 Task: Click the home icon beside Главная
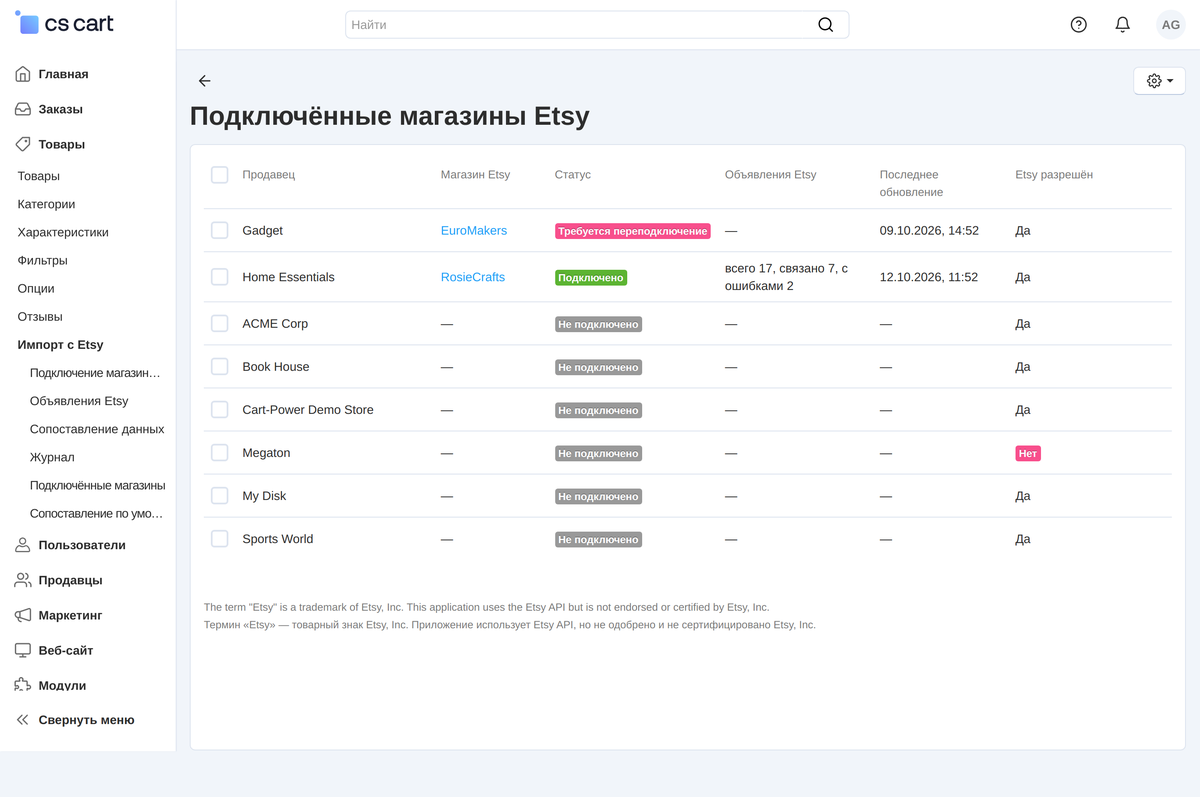pos(22,74)
